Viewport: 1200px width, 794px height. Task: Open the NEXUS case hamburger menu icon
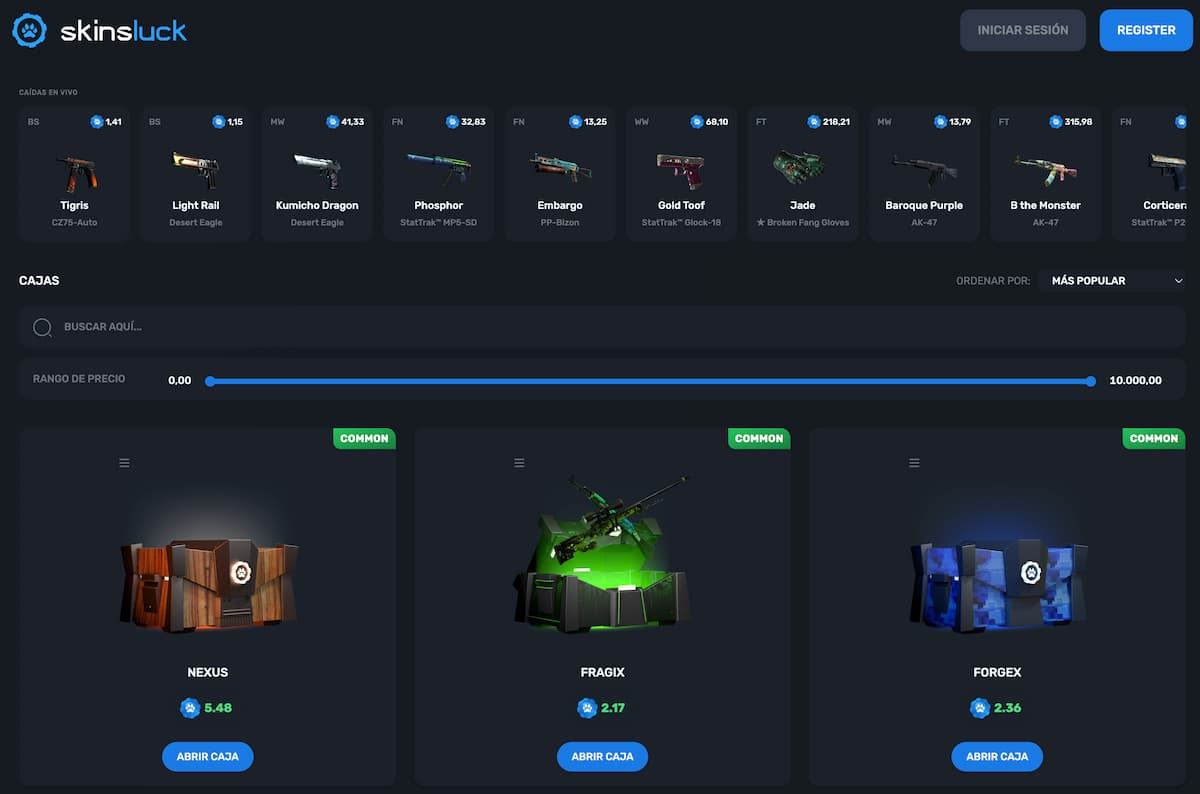[x=125, y=463]
